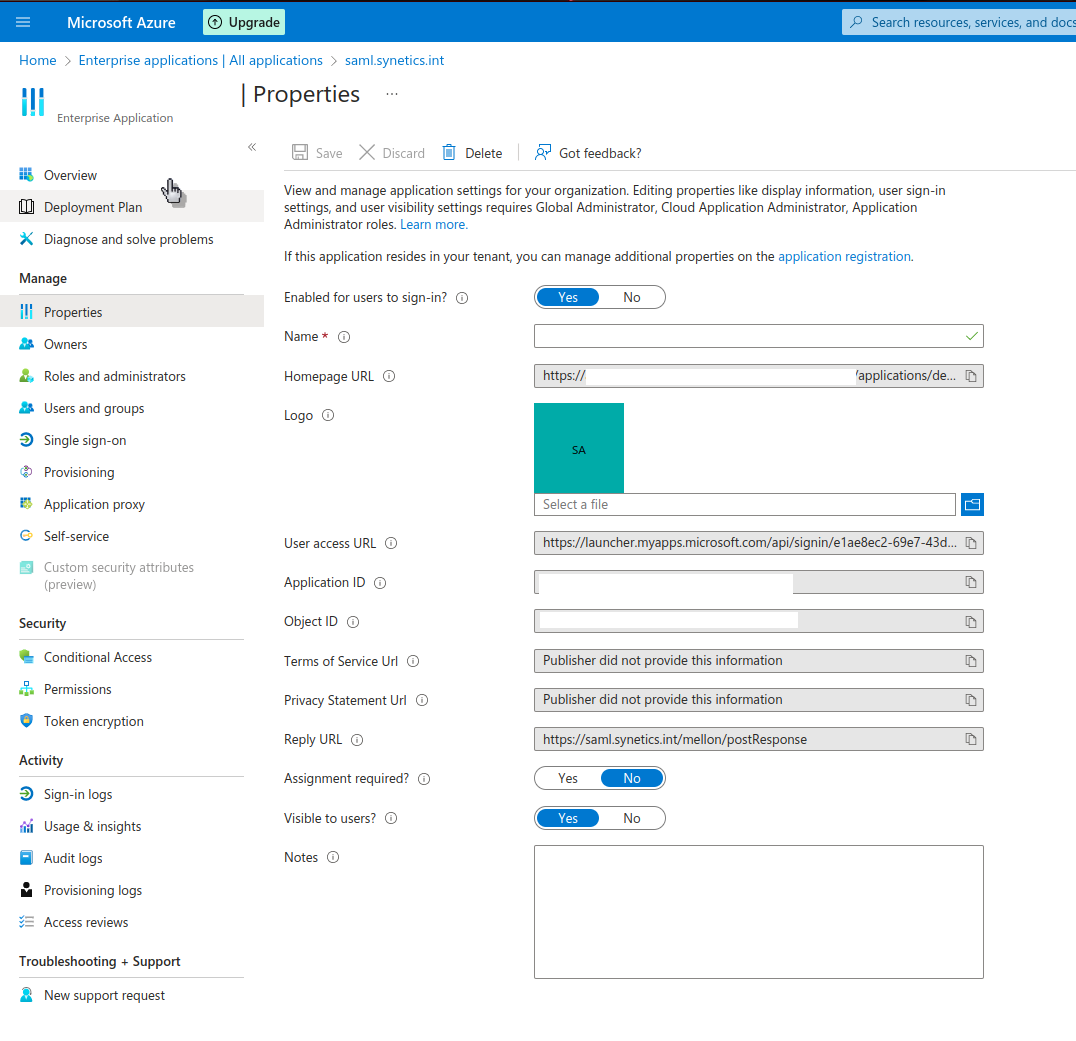Set Enabled for users to sign-in to Yes

(x=568, y=297)
